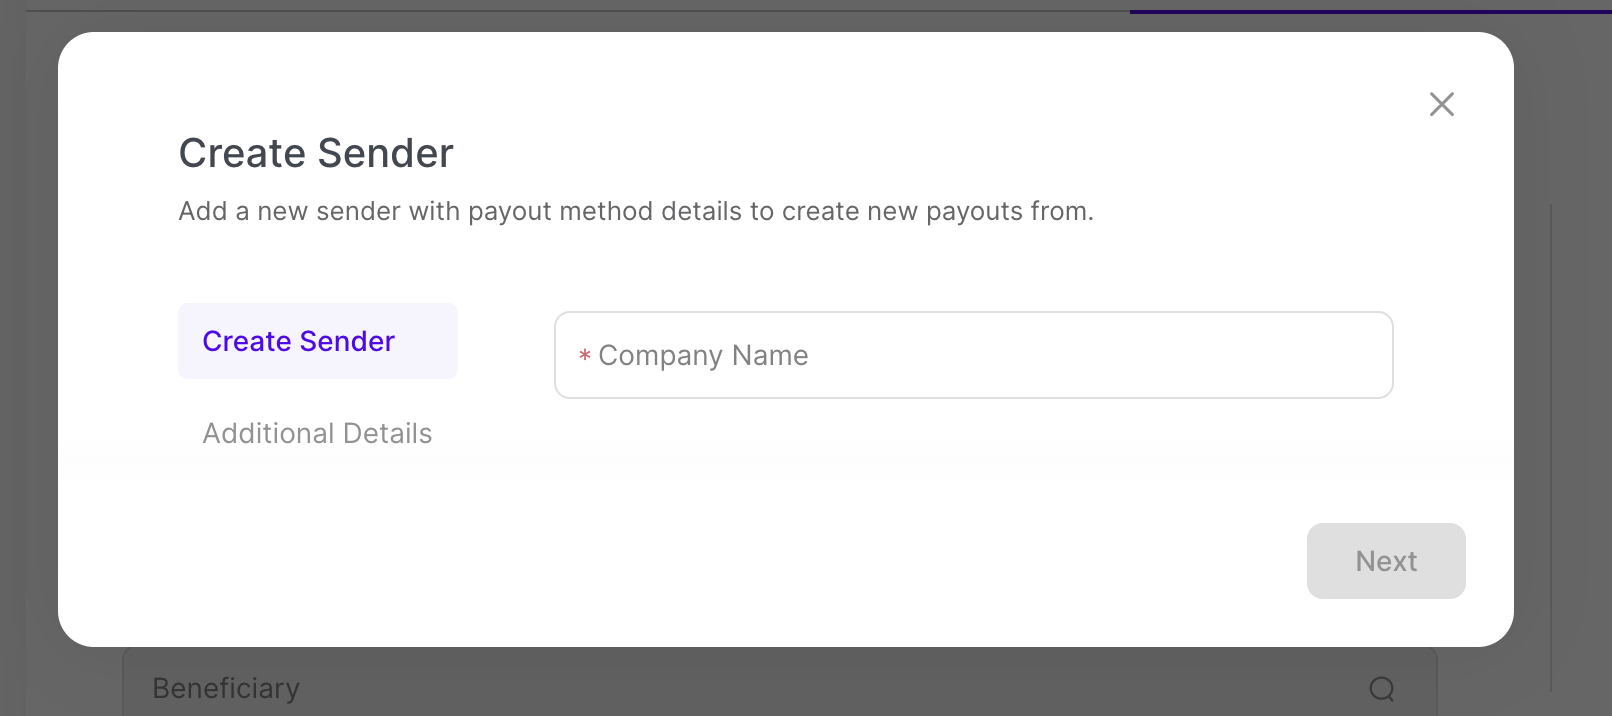
Task: Click the purple active tab underline at top
Action: (x=1370, y=11)
